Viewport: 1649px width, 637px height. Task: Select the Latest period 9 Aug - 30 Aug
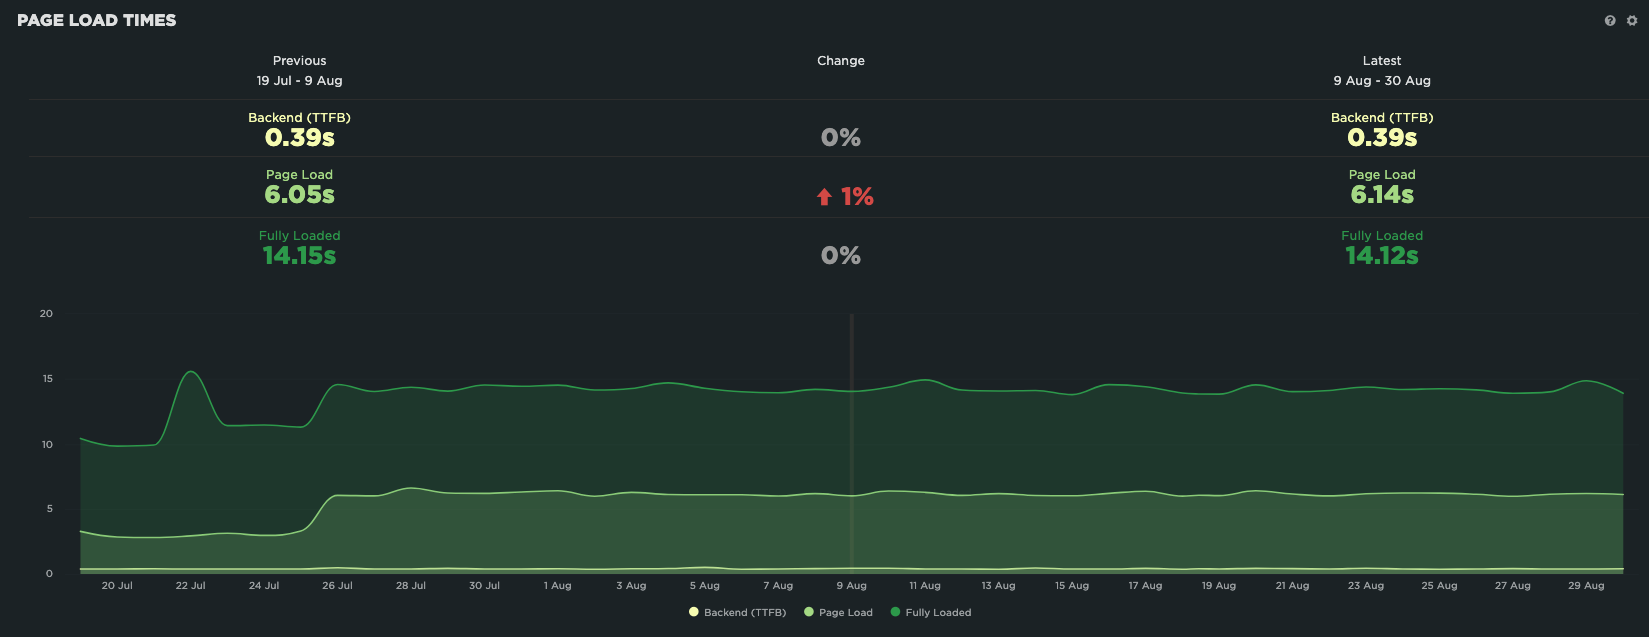pos(1381,80)
